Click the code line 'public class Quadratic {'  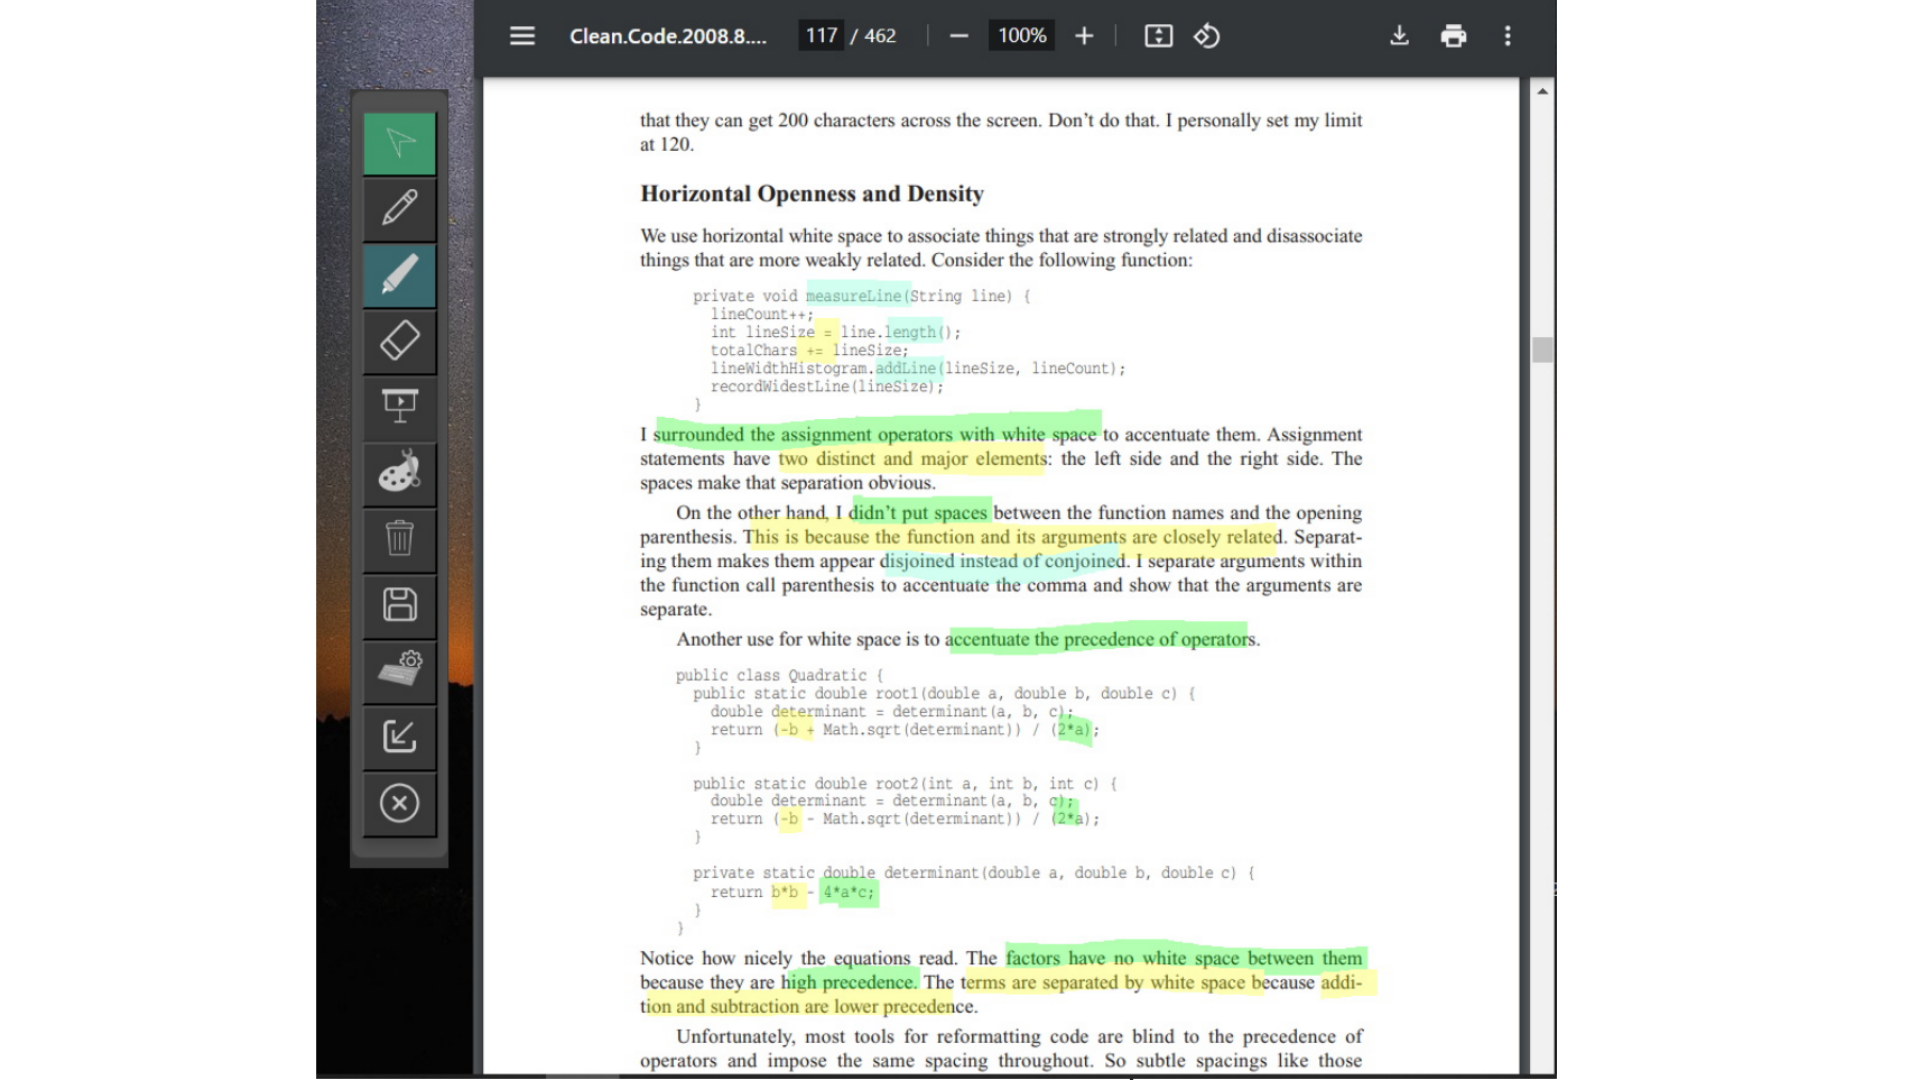(779, 676)
